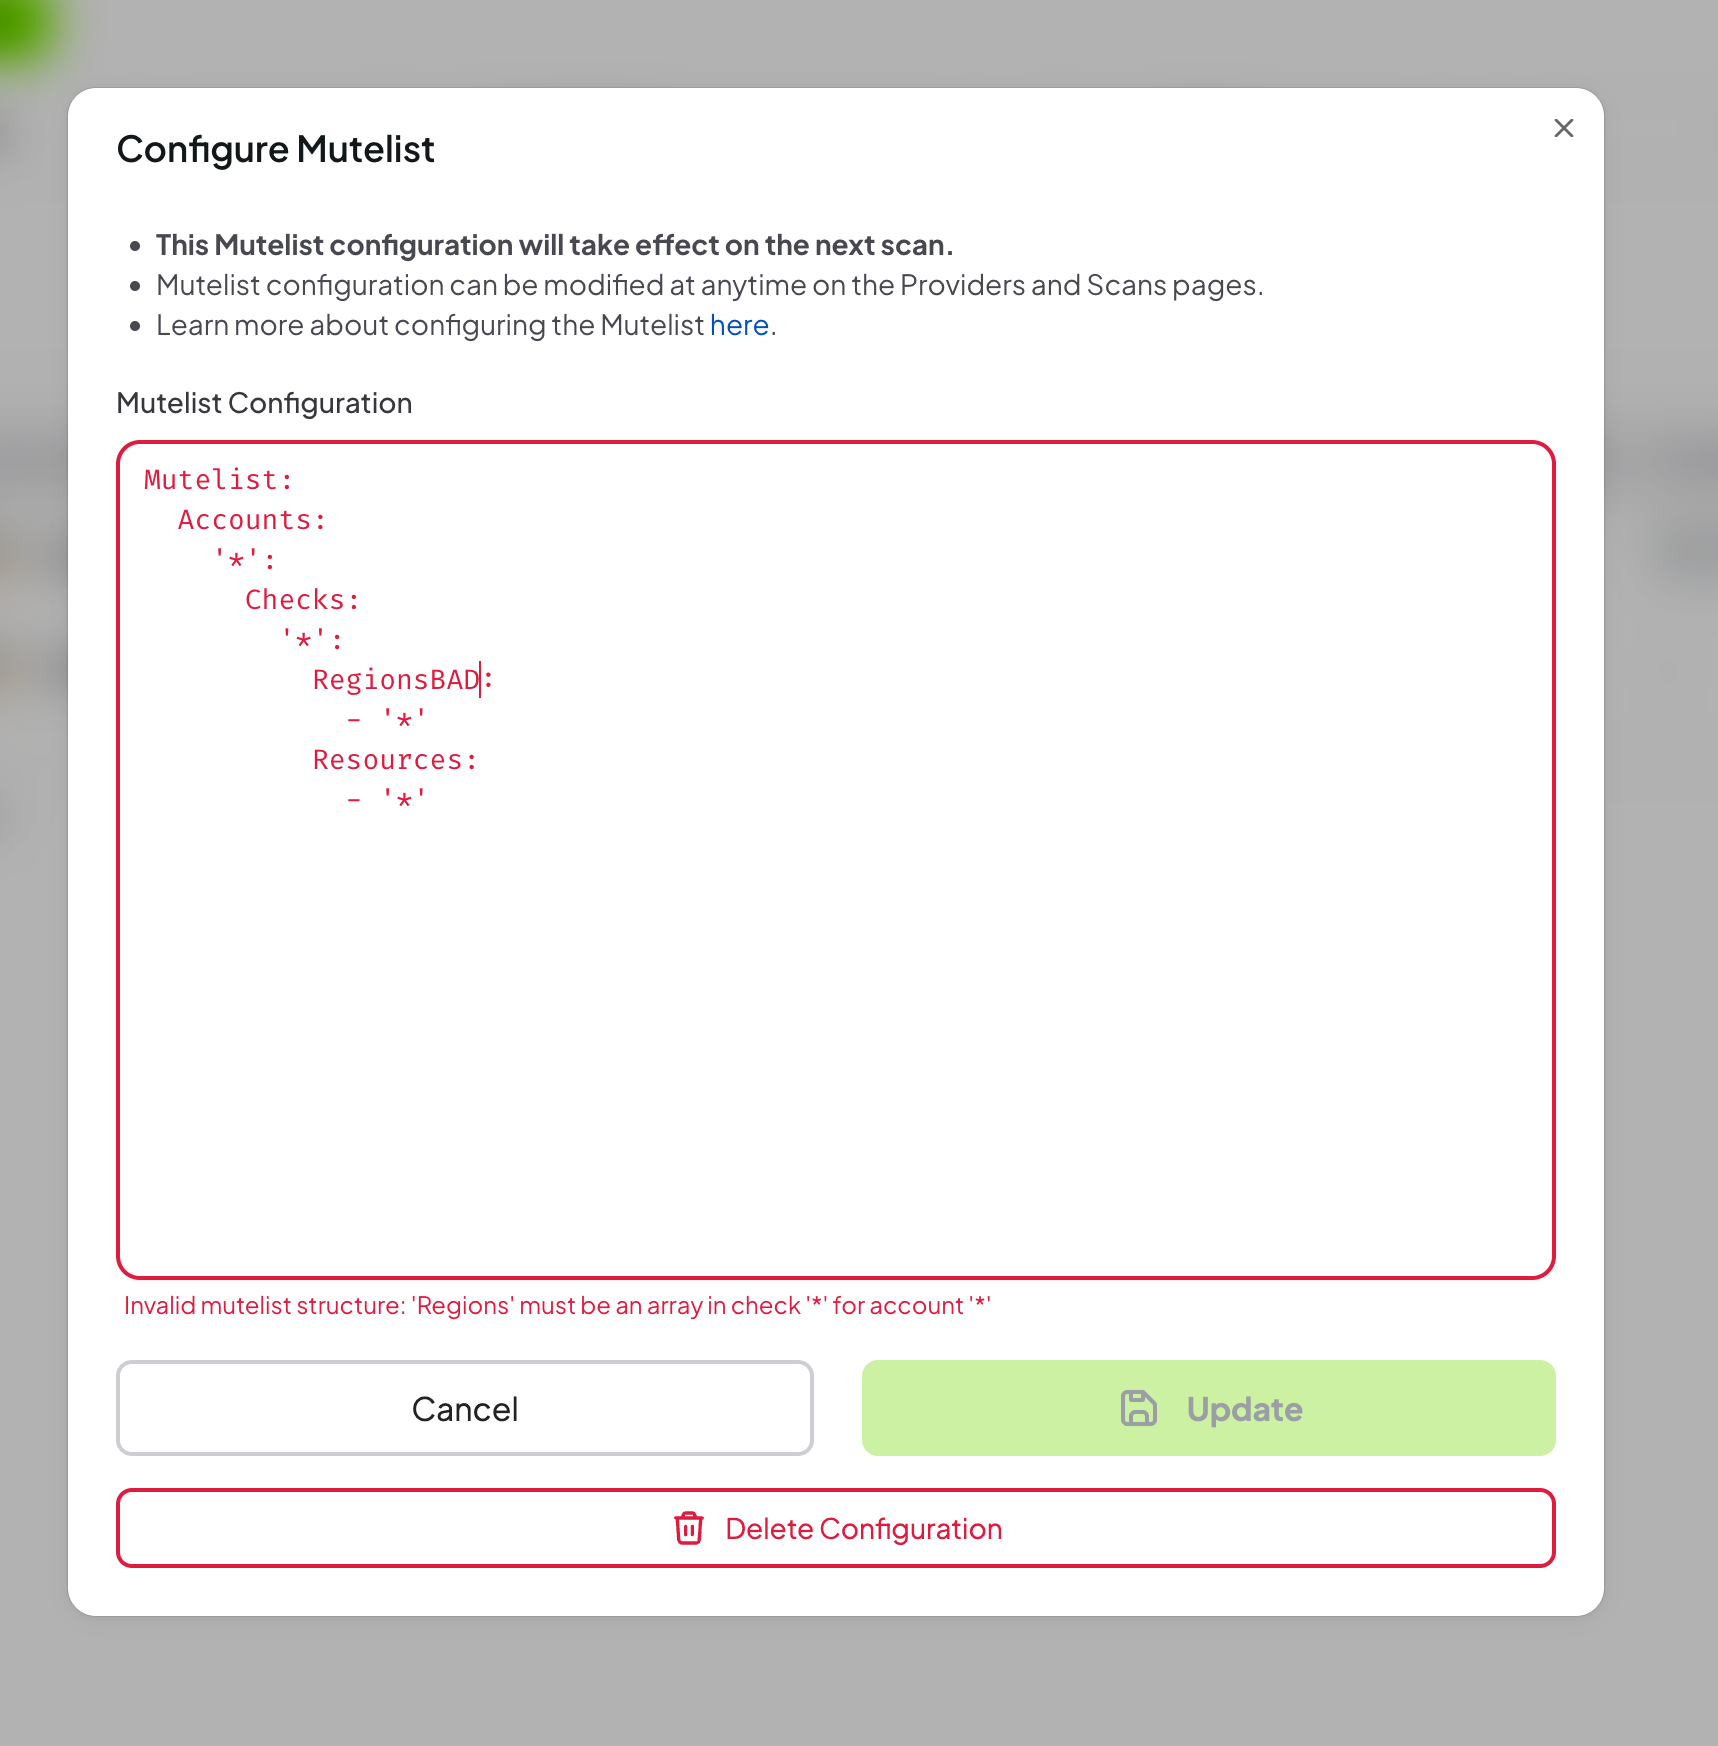
Task: Place cursor on the RegionsBAD line
Action: tap(399, 679)
